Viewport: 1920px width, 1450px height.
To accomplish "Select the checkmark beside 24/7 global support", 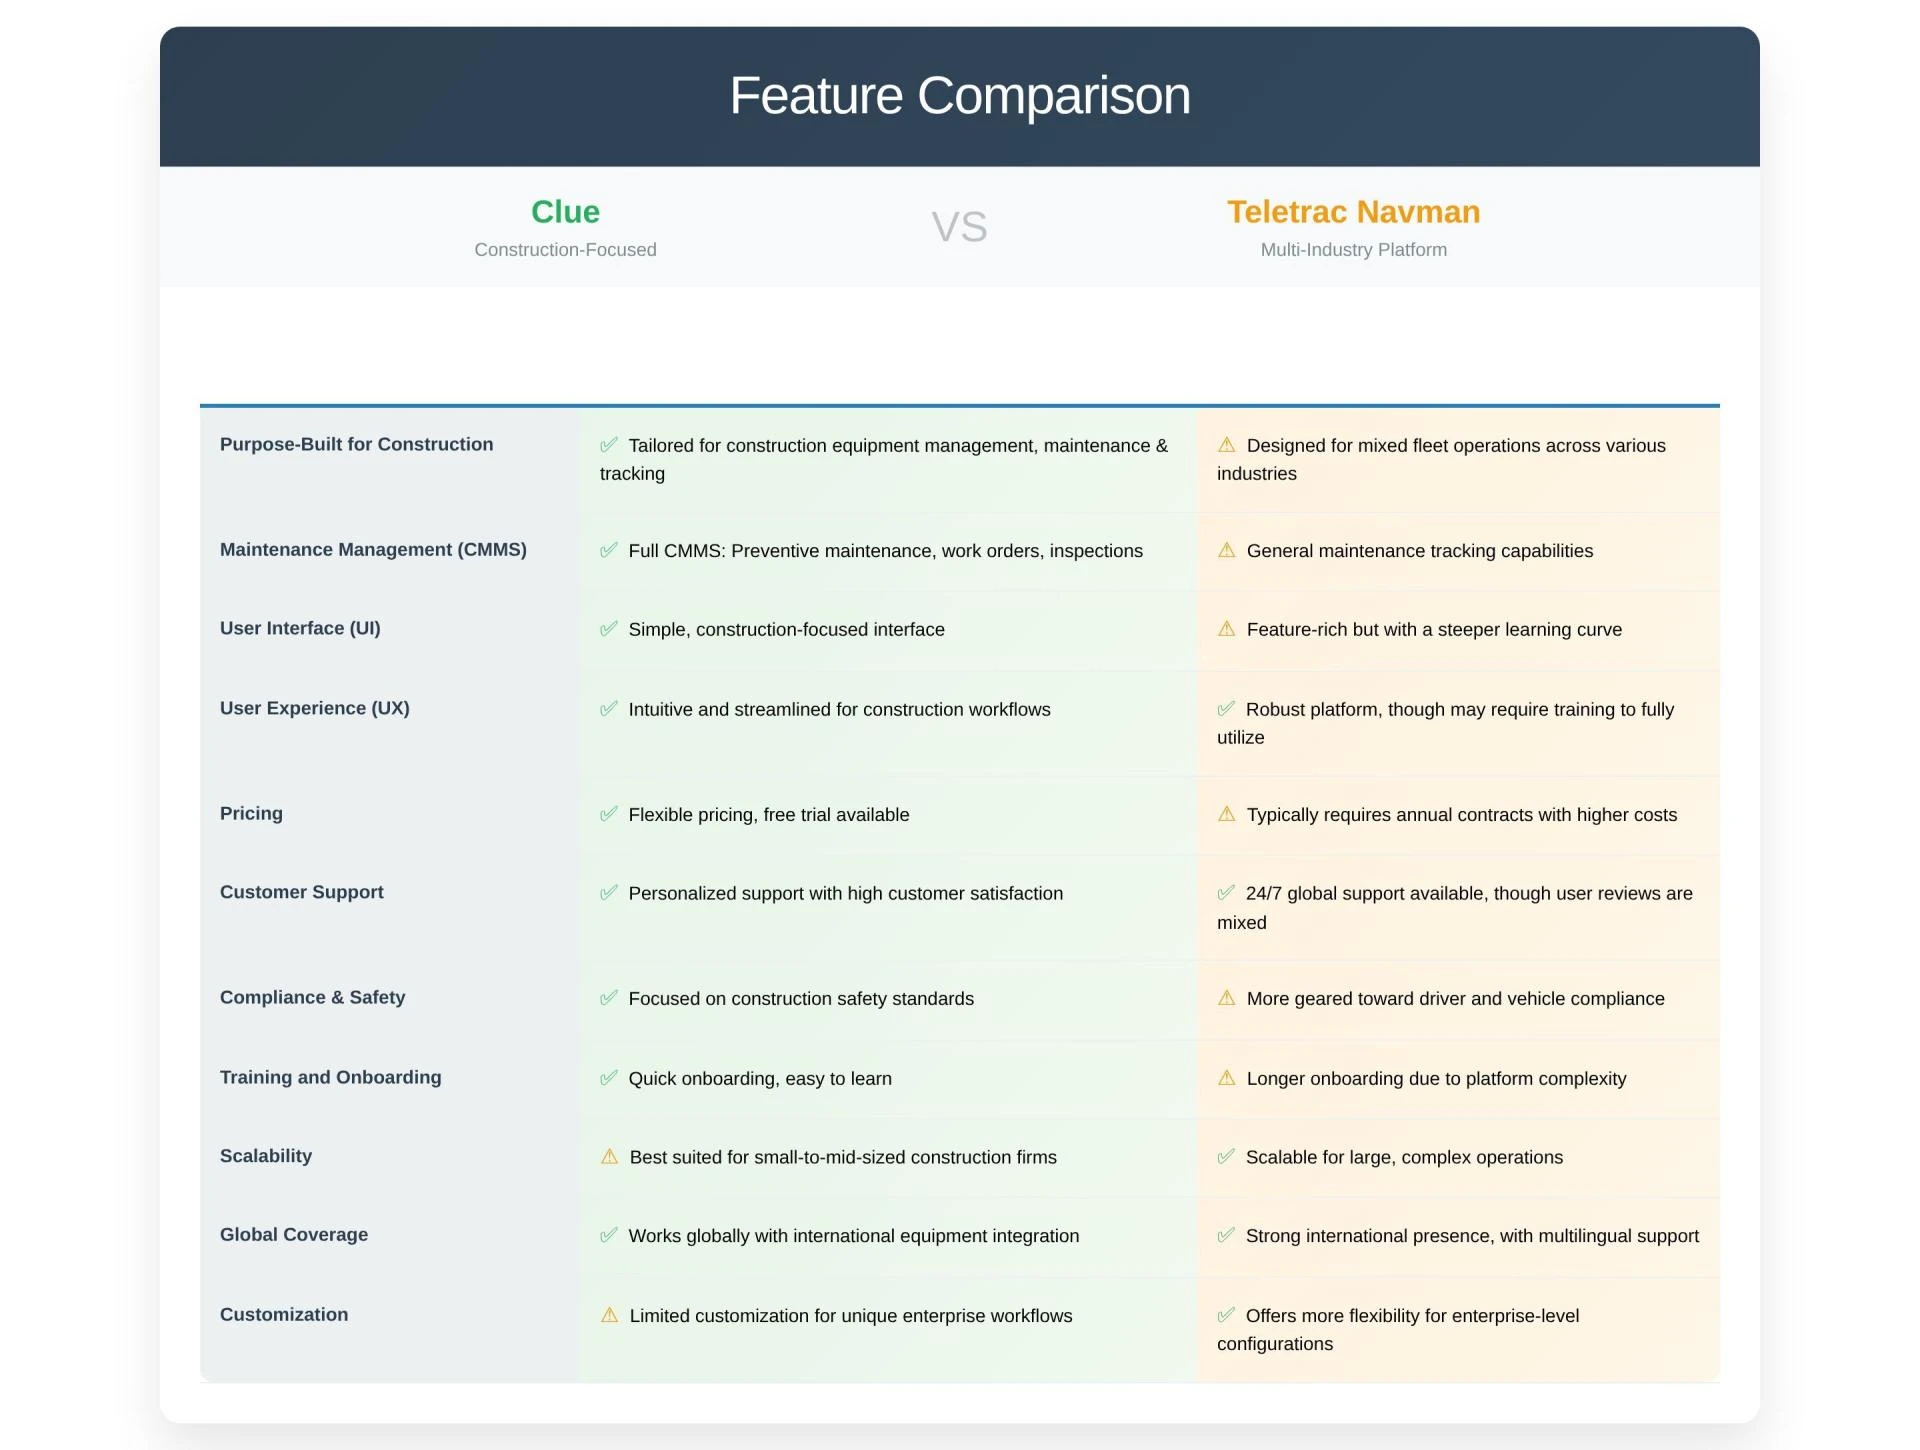I will tap(1226, 893).
